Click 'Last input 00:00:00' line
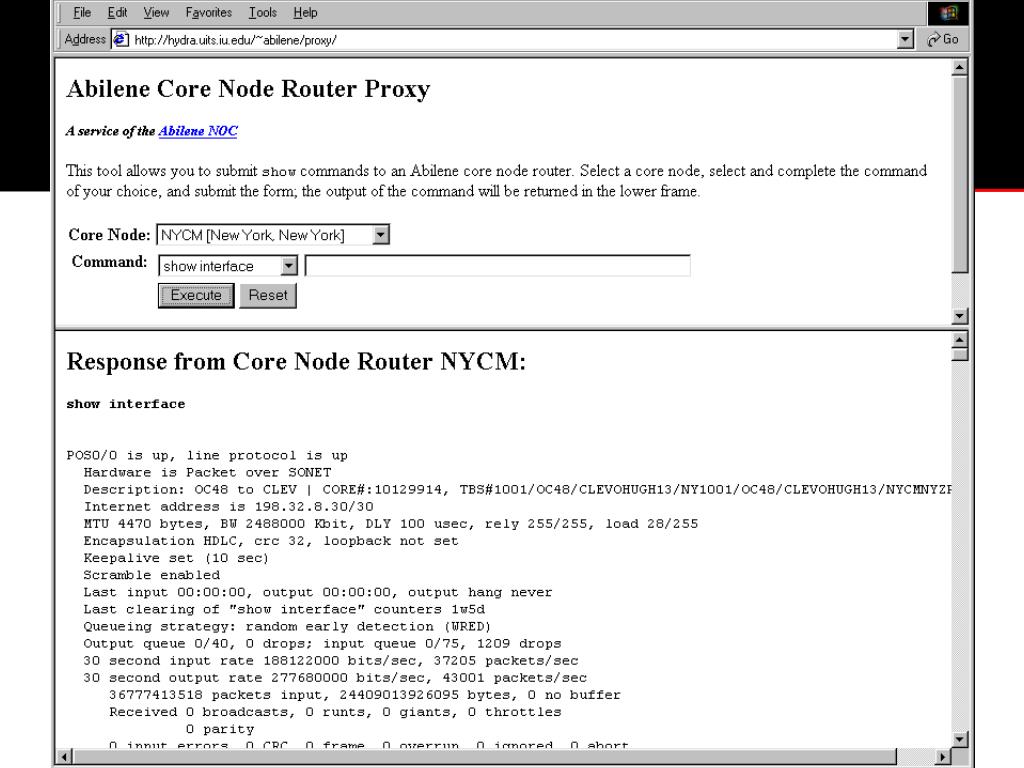 point(317,592)
